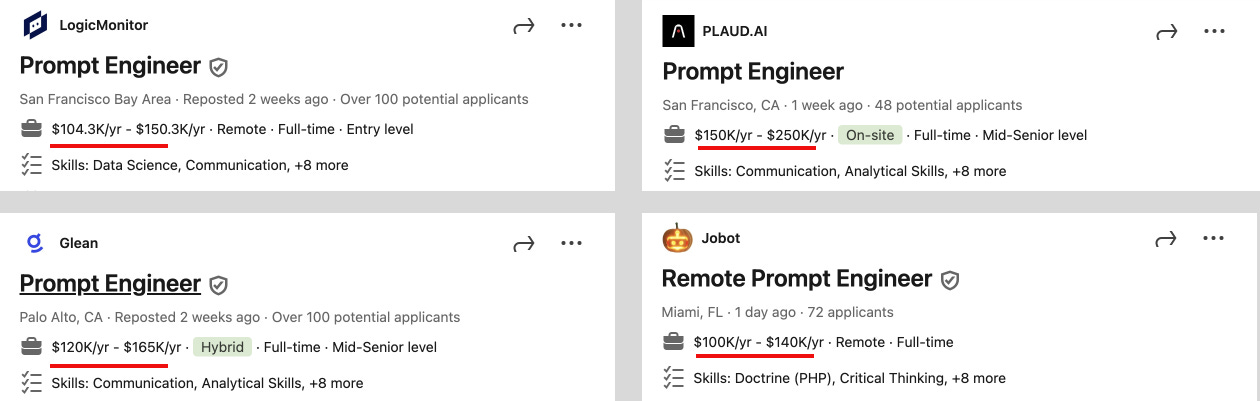Open the LogicMonitor Prompt Engineer title
Screen dimensions: 1260x401
tap(110, 66)
